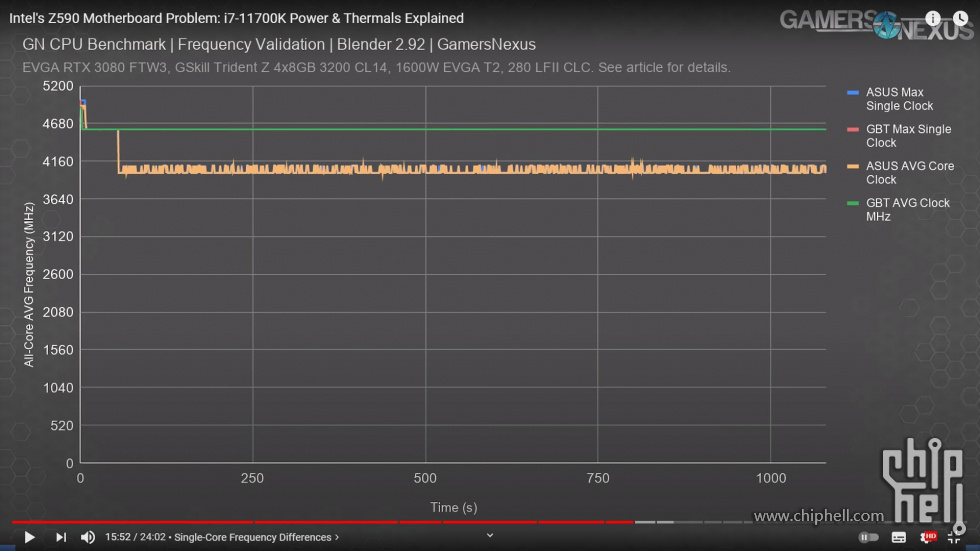
Task: Expand the small chevron below the player center
Action: [x=490, y=535]
